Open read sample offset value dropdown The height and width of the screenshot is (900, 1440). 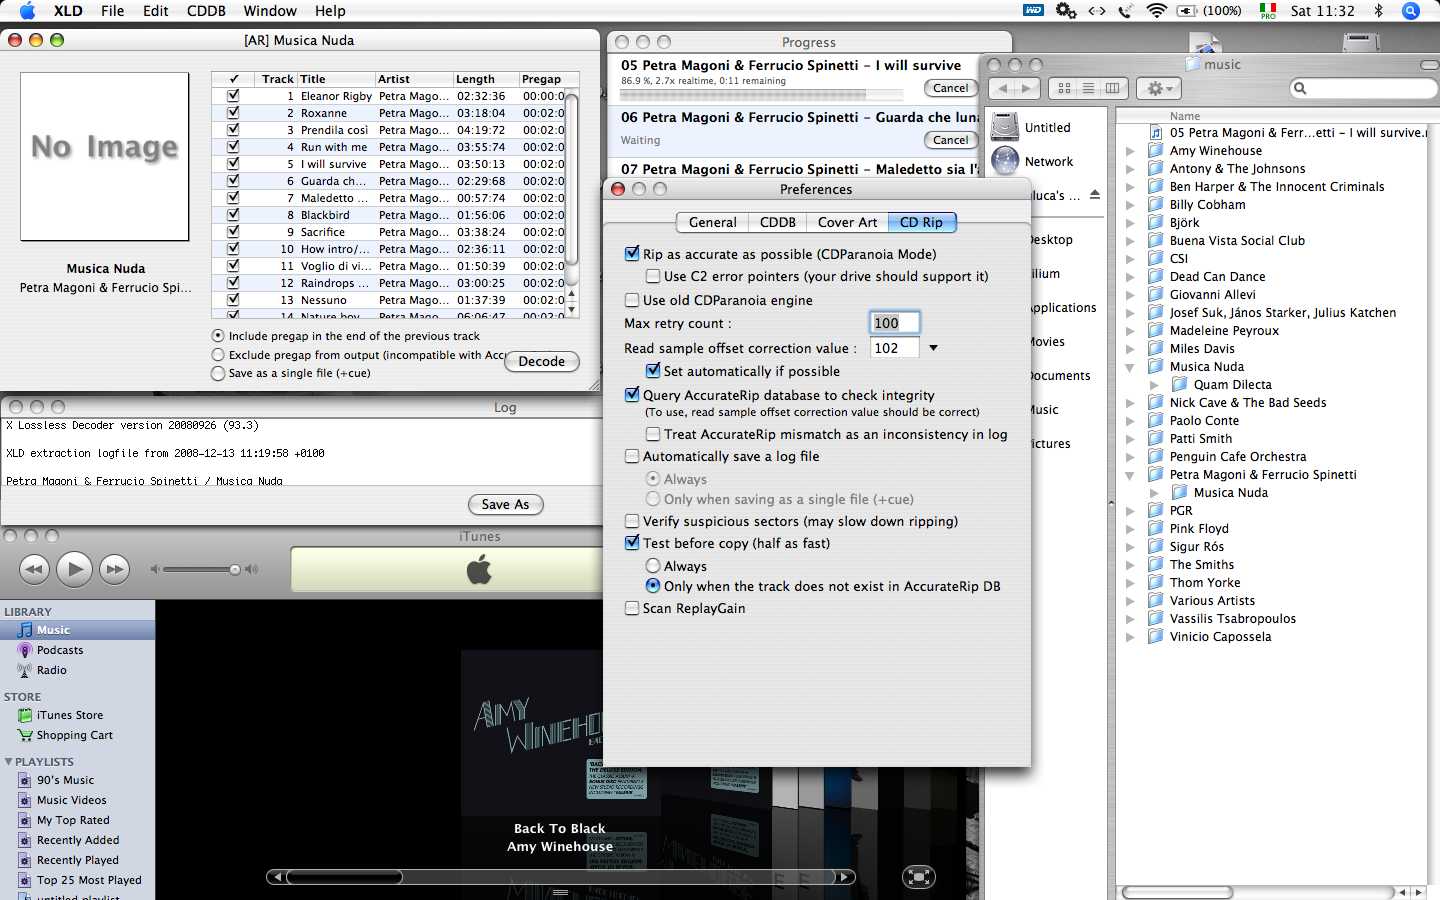click(x=933, y=348)
